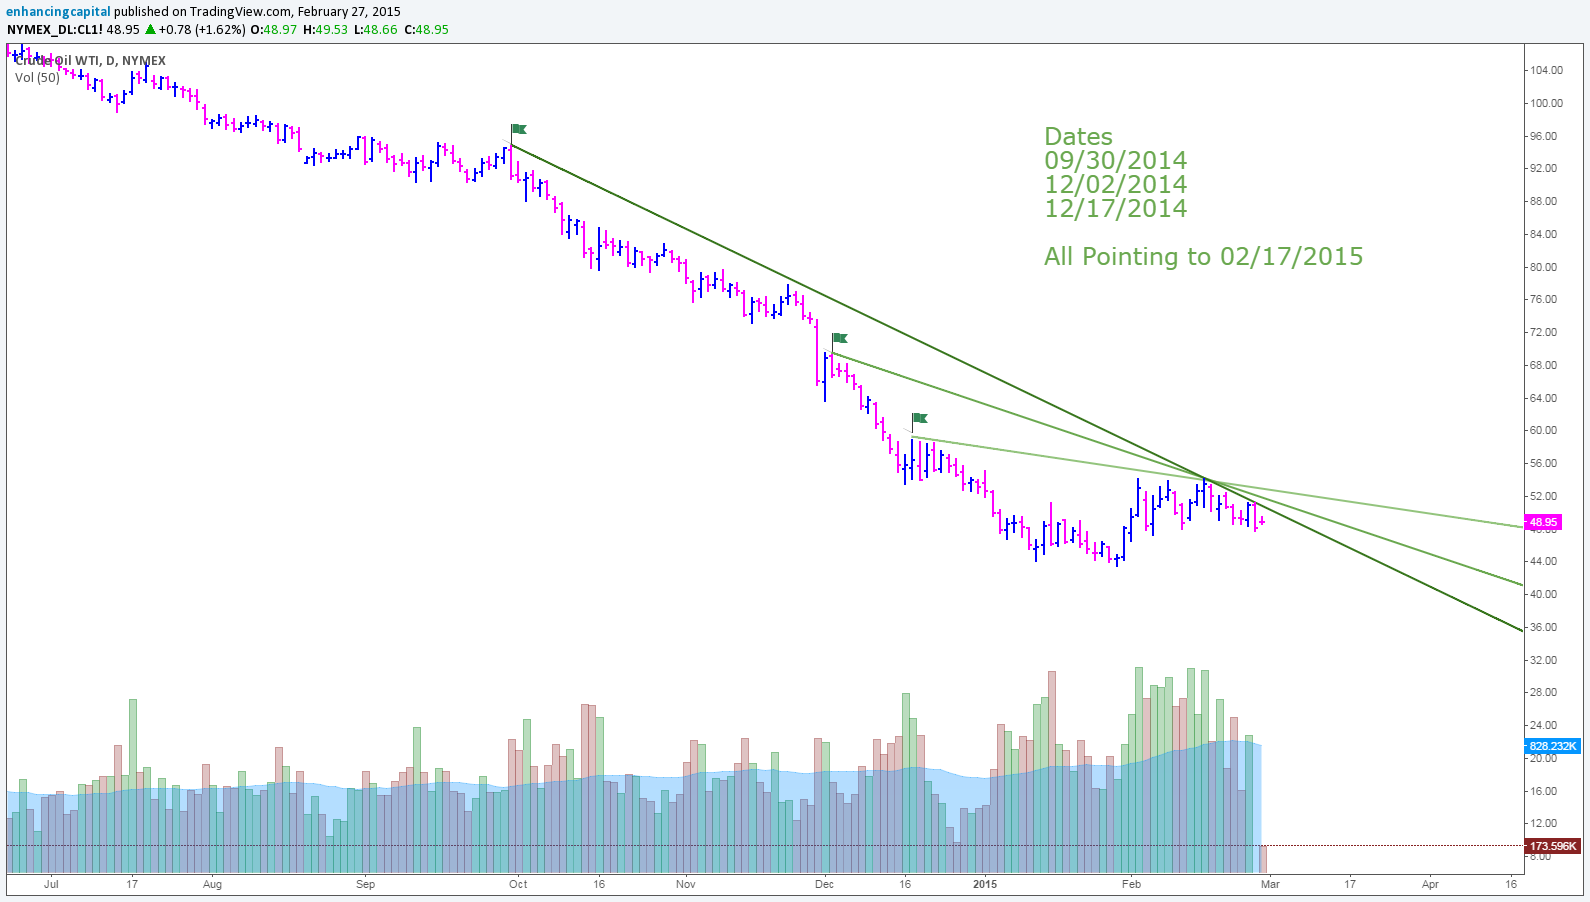Click the 'Oct' label on time axis
Image resolution: width=1590 pixels, height=902 pixels.
pos(518,884)
